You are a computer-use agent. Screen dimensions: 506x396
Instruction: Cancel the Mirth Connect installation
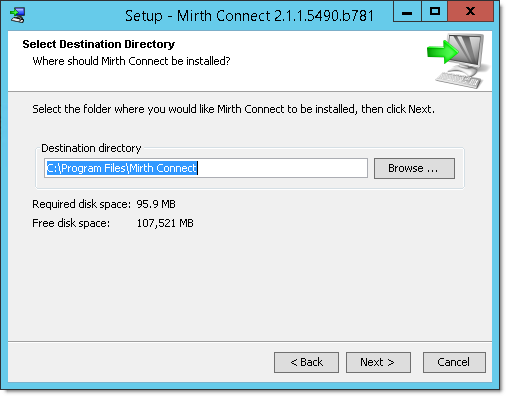[x=454, y=362]
